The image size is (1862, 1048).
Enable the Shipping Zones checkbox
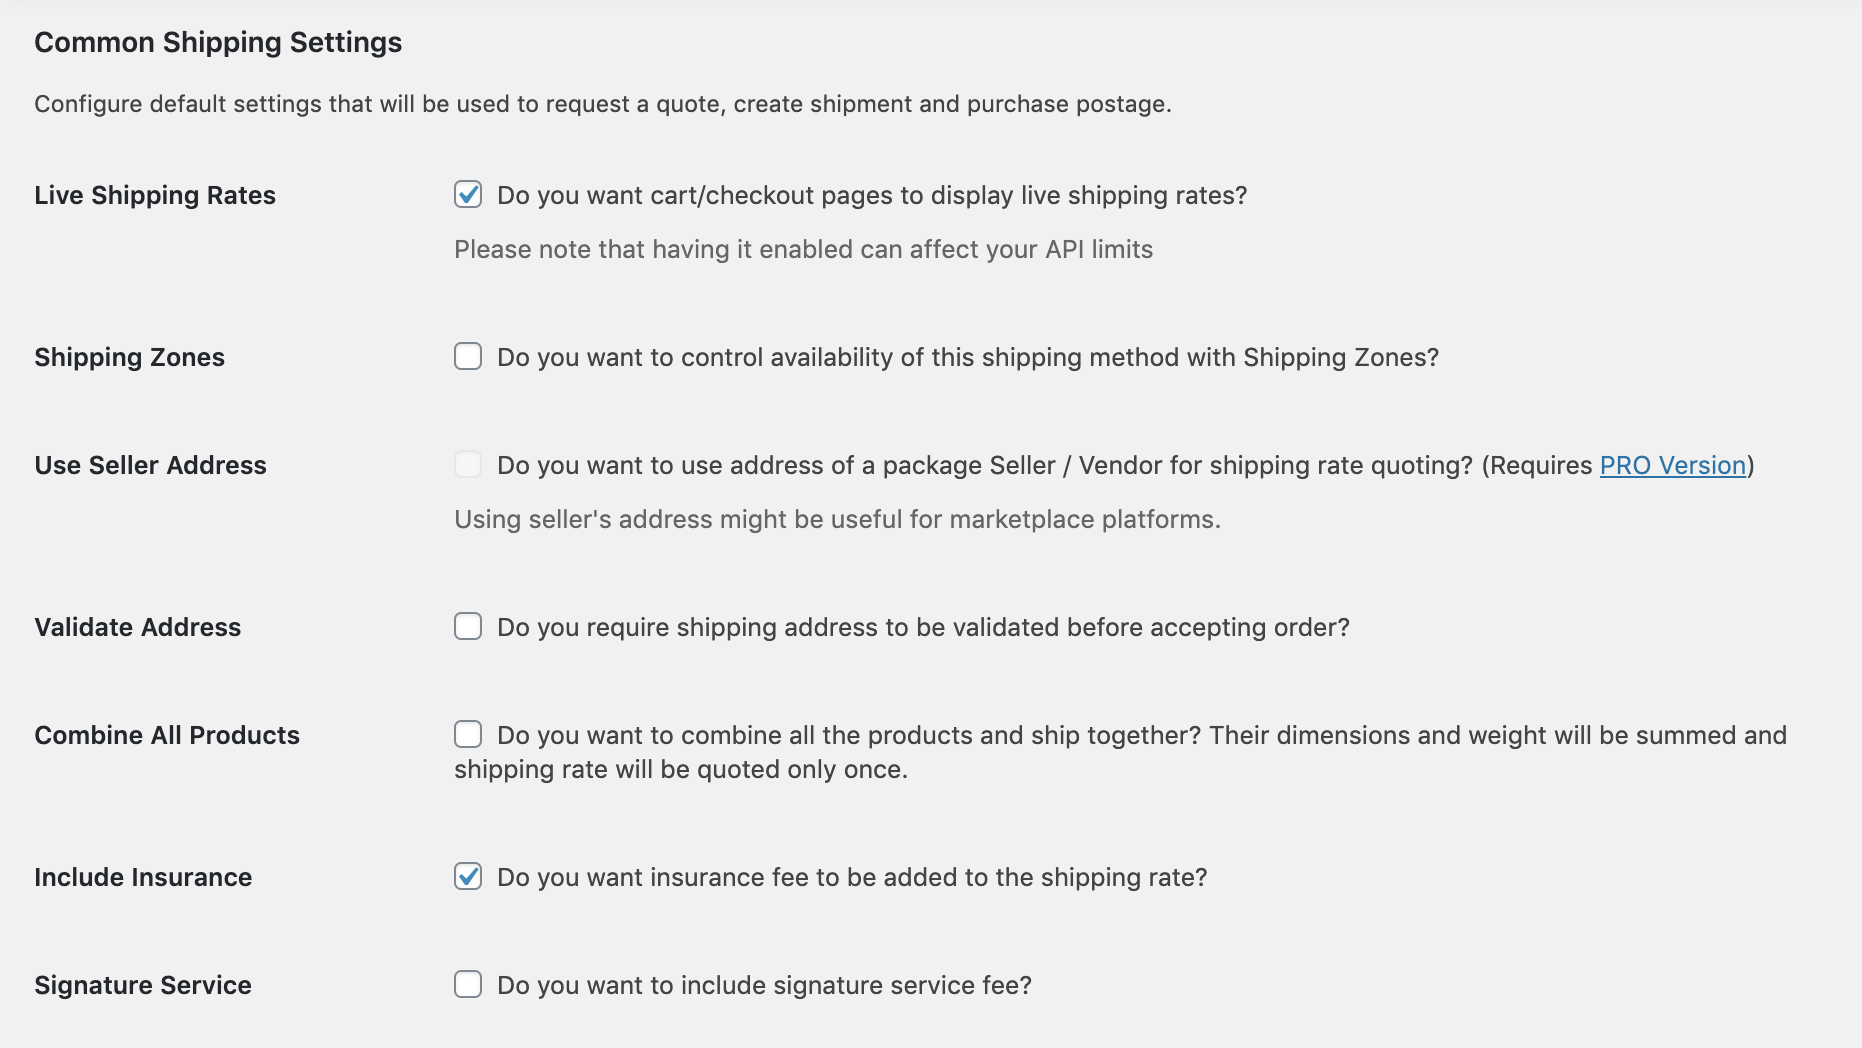click(x=468, y=356)
